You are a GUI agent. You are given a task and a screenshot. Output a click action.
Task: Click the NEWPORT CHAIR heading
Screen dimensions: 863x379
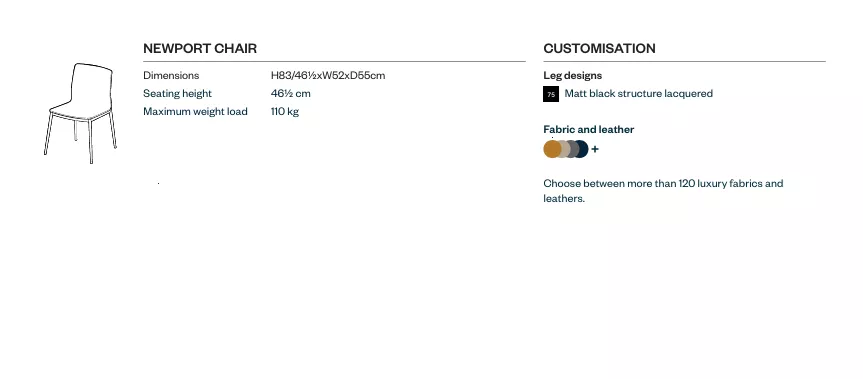click(200, 48)
